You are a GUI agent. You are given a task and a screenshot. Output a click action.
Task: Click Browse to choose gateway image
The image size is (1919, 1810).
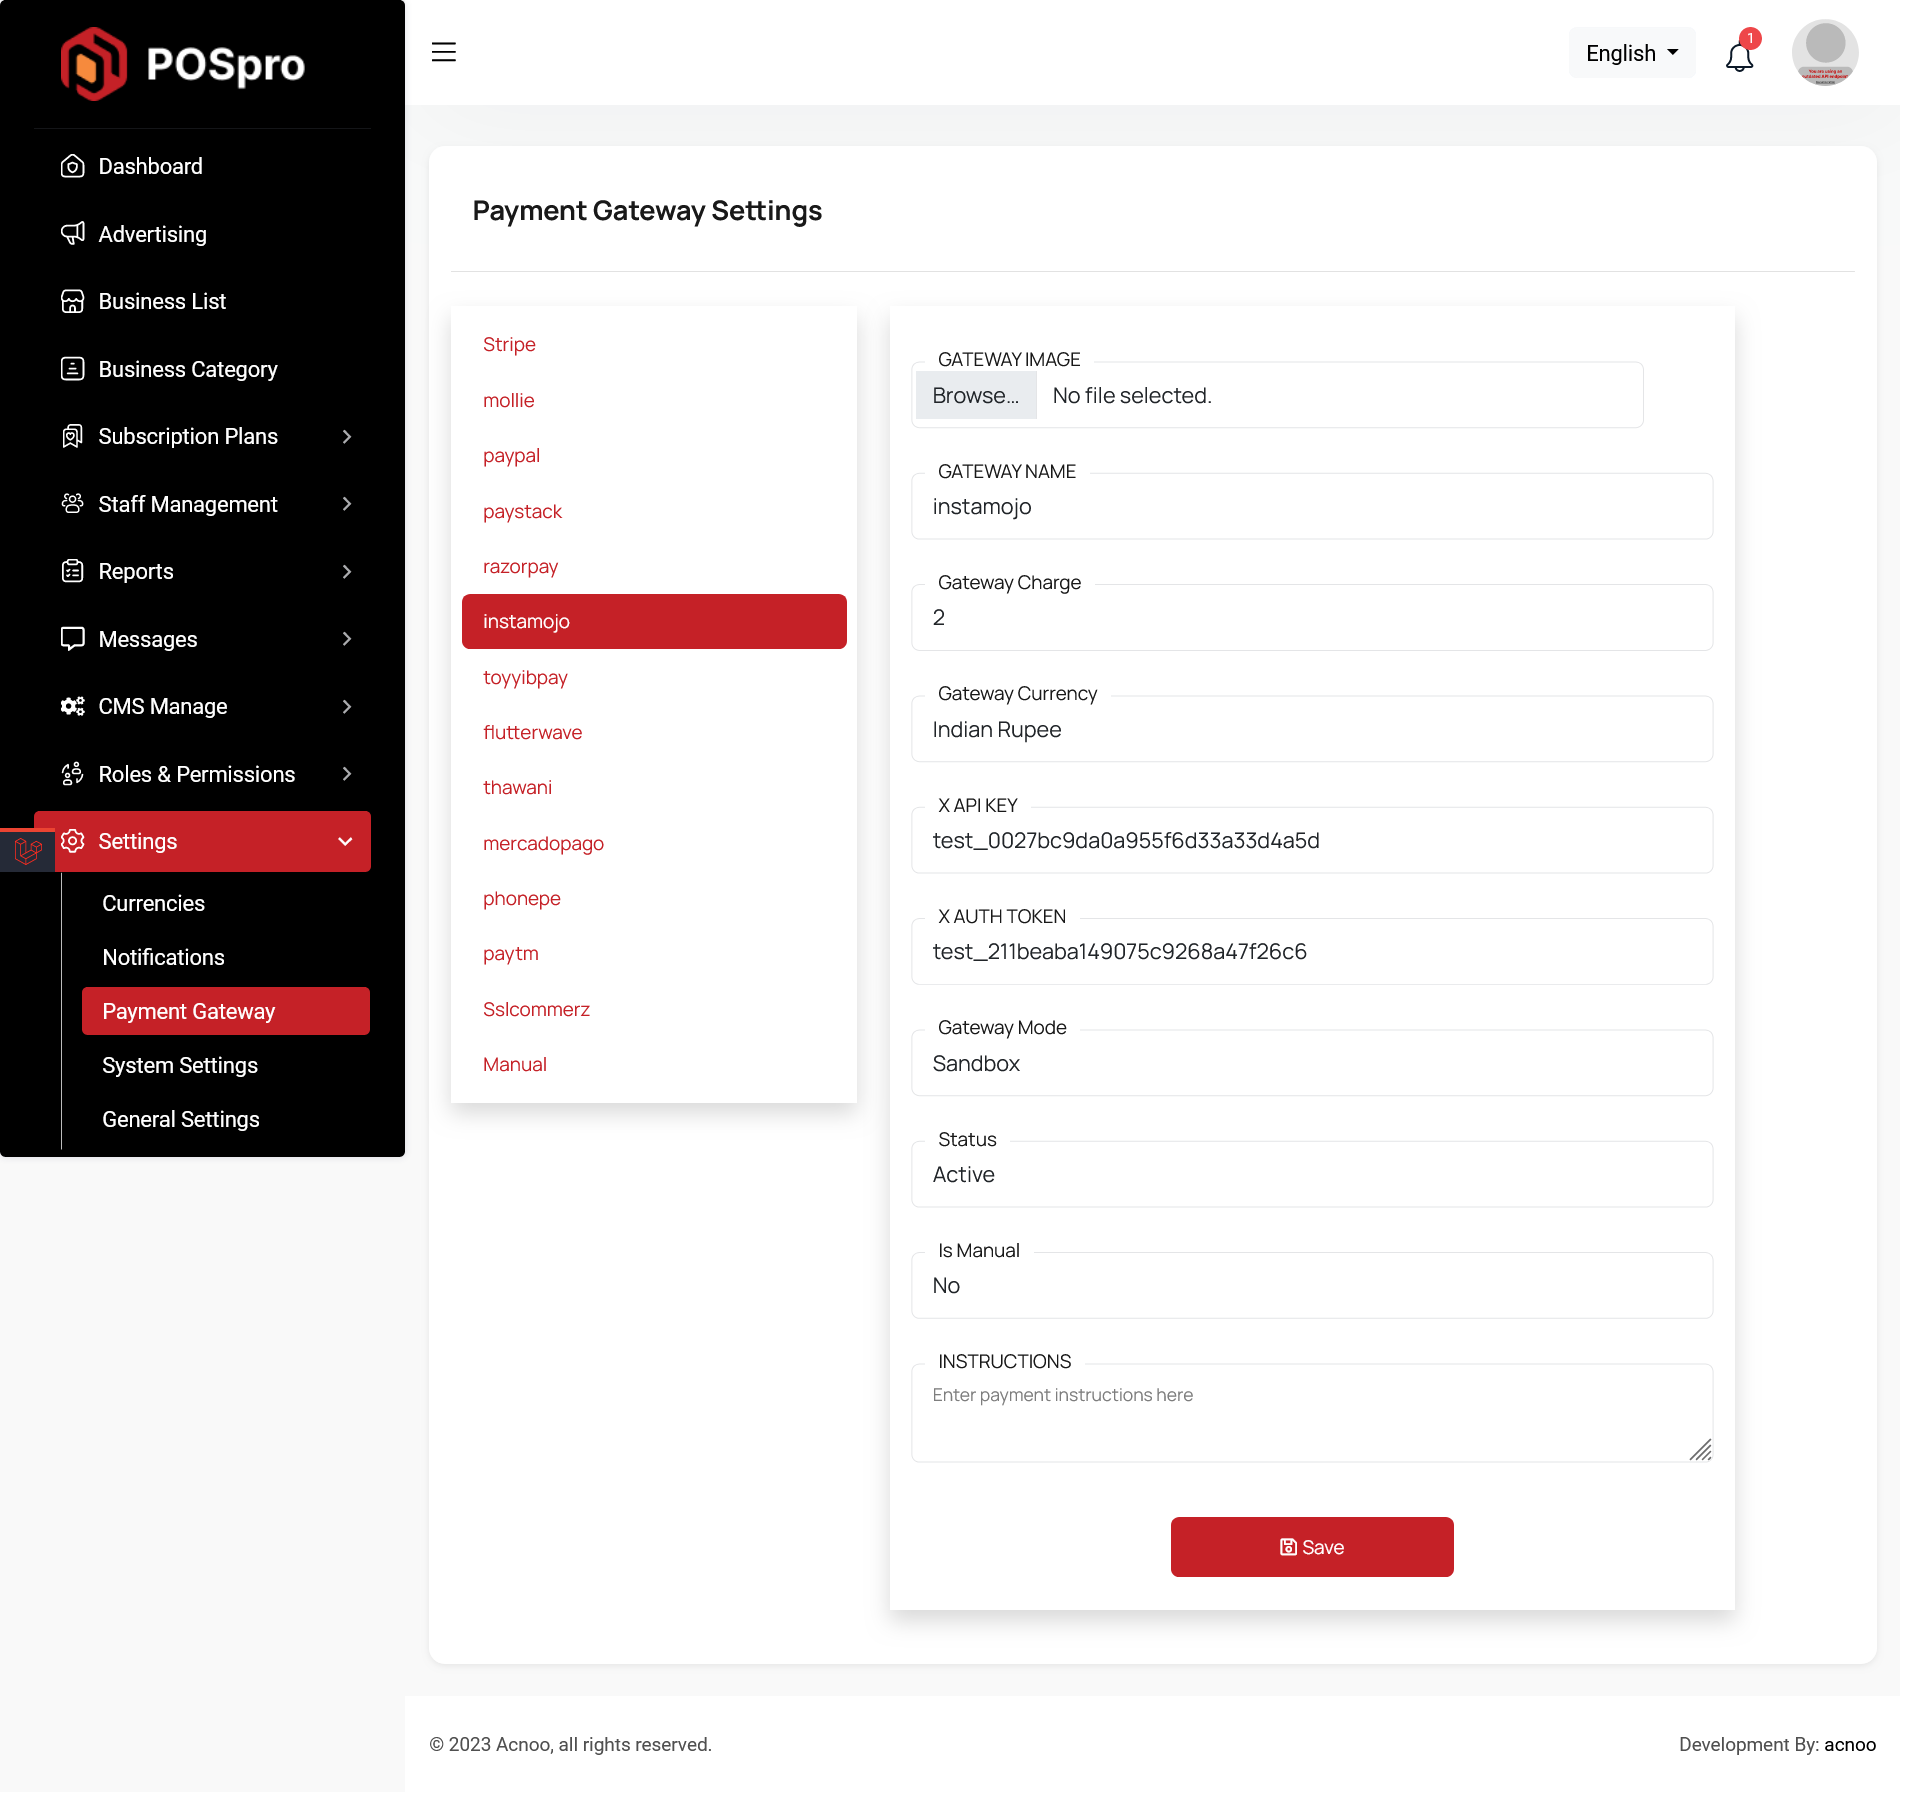tap(975, 395)
